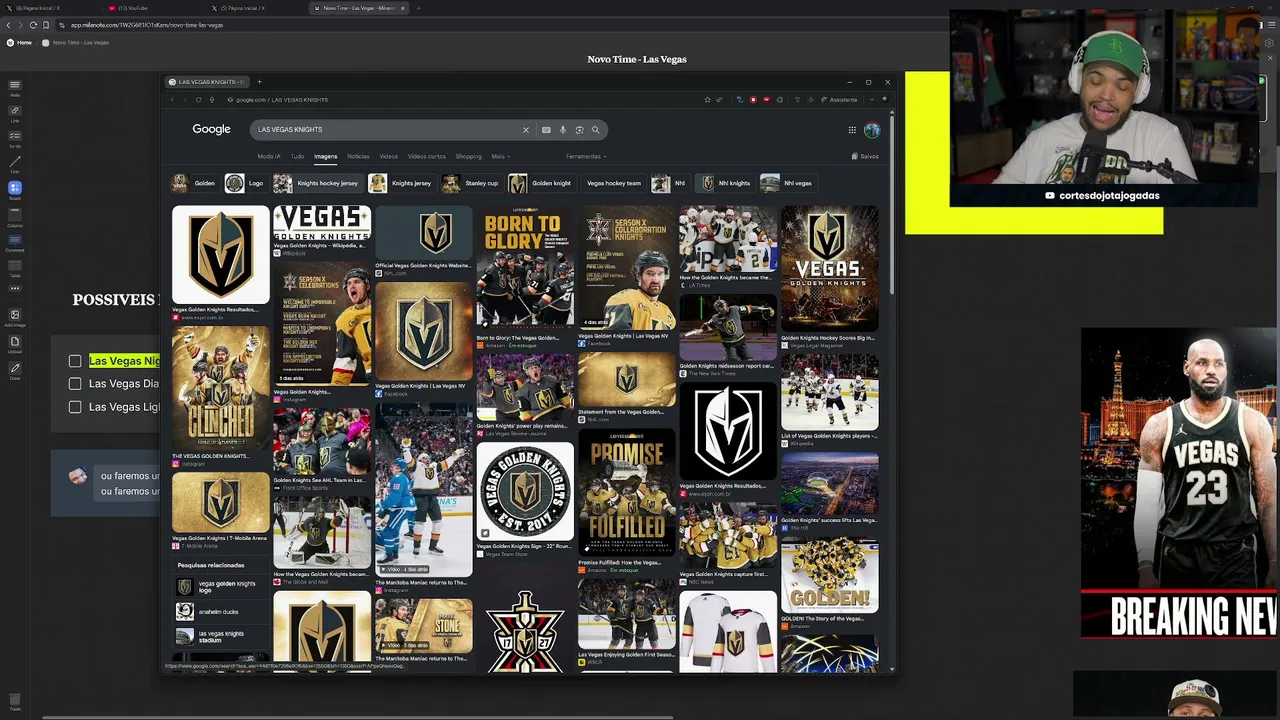The image size is (1280, 720).
Task: Check the Las Vegas Dia... to-do item
Action: tap(75, 383)
